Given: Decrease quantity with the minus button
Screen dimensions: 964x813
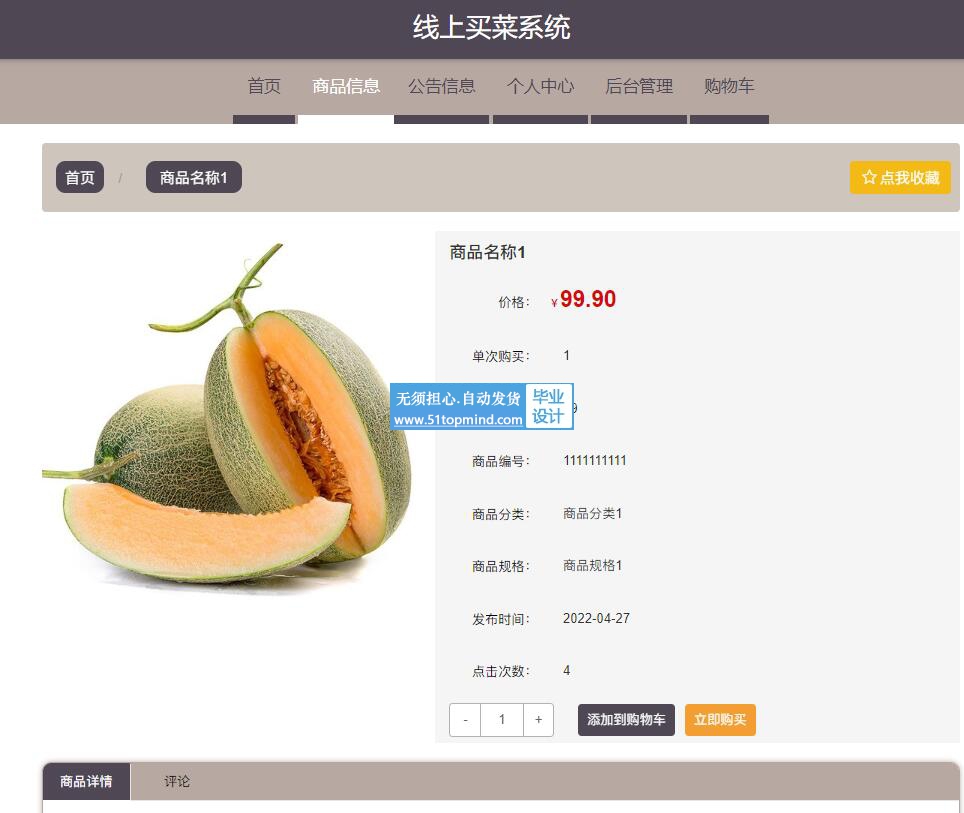Looking at the screenshot, I should point(465,720).
